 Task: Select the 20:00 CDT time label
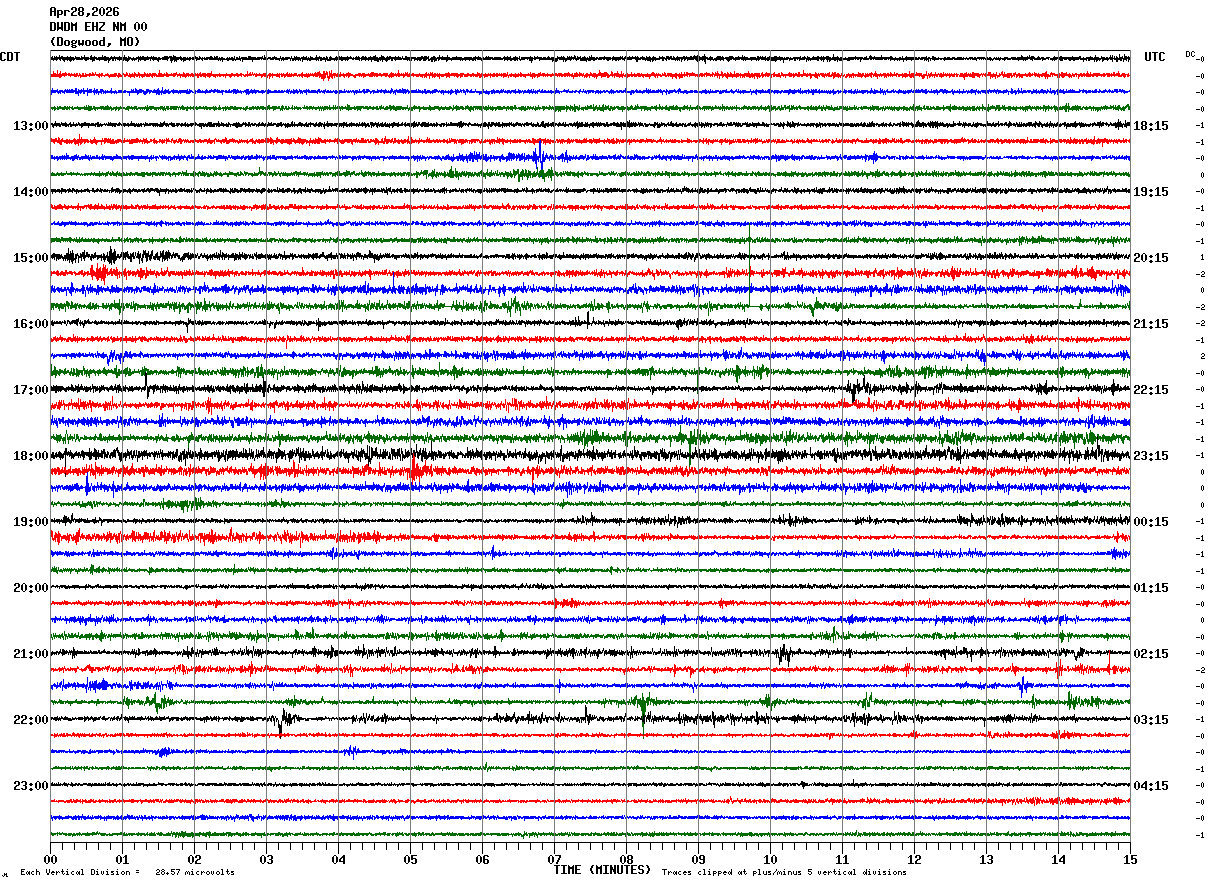[31, 588]
